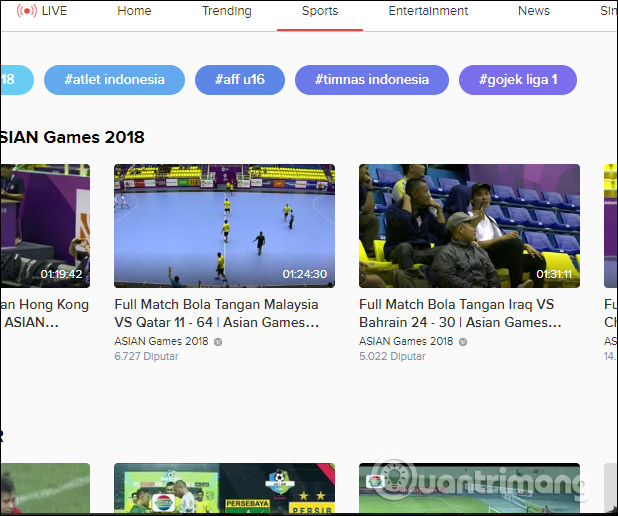This screenshot has height=516, width=618.
Task: Open ASIAN Games 2018 channel under Iraq video
Action: point(406,341)
